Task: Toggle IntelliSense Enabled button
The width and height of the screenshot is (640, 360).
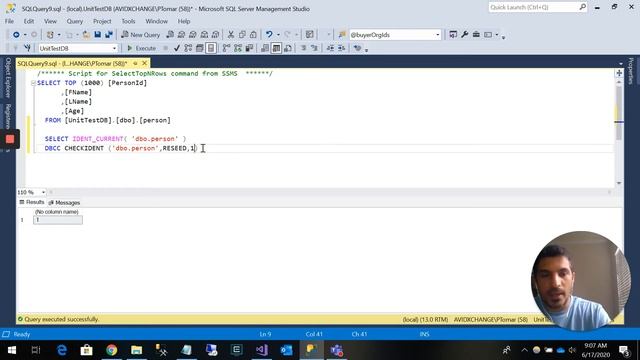Action: [x=211, y=48]
